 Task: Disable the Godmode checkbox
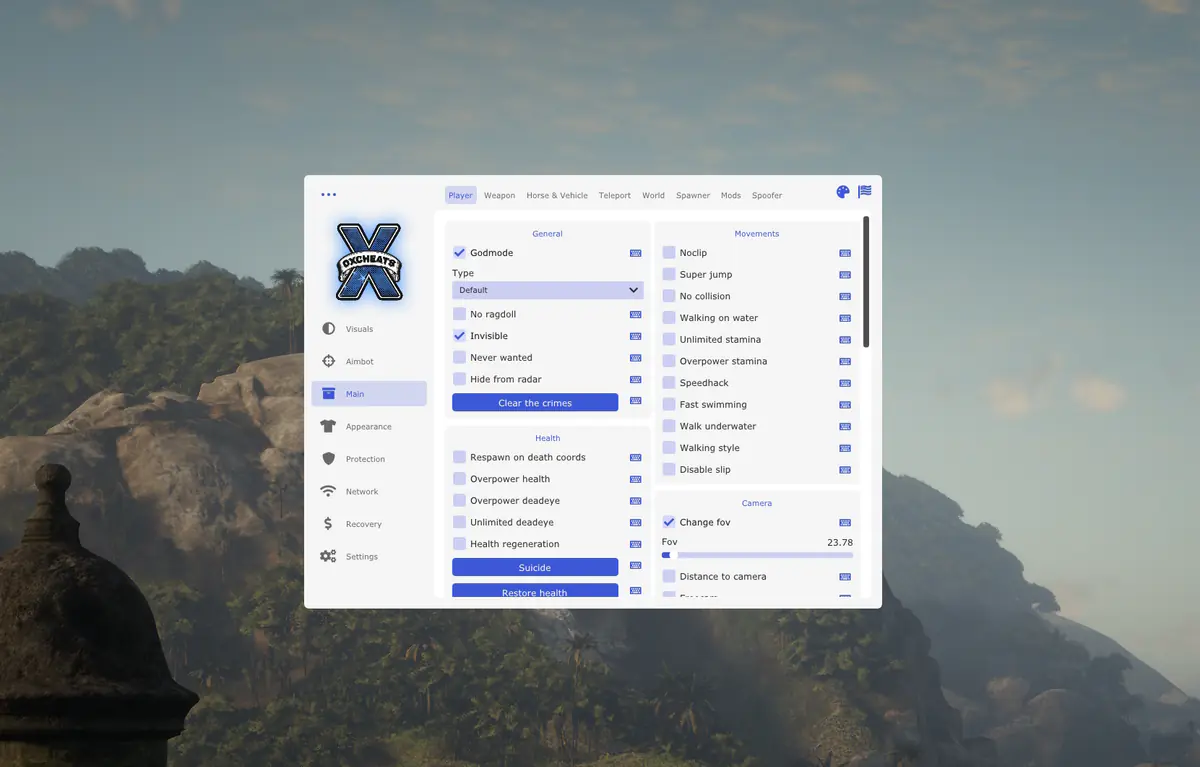(x=459, y=253)
